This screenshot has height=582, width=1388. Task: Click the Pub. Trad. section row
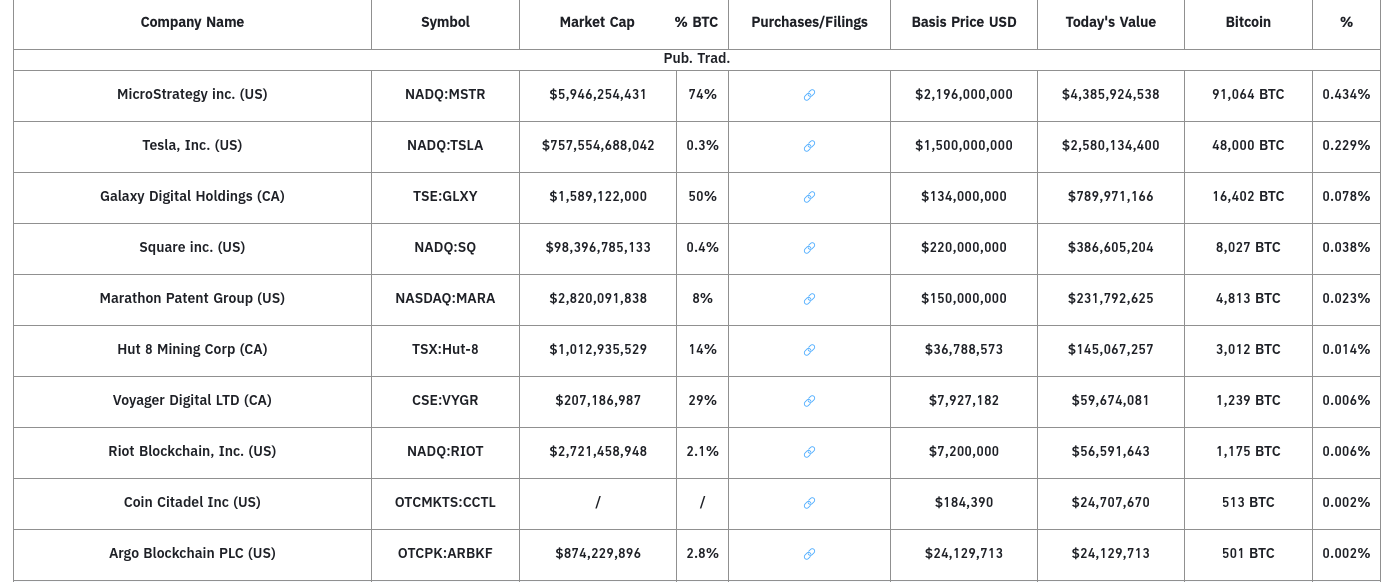(x=697, y=59)
